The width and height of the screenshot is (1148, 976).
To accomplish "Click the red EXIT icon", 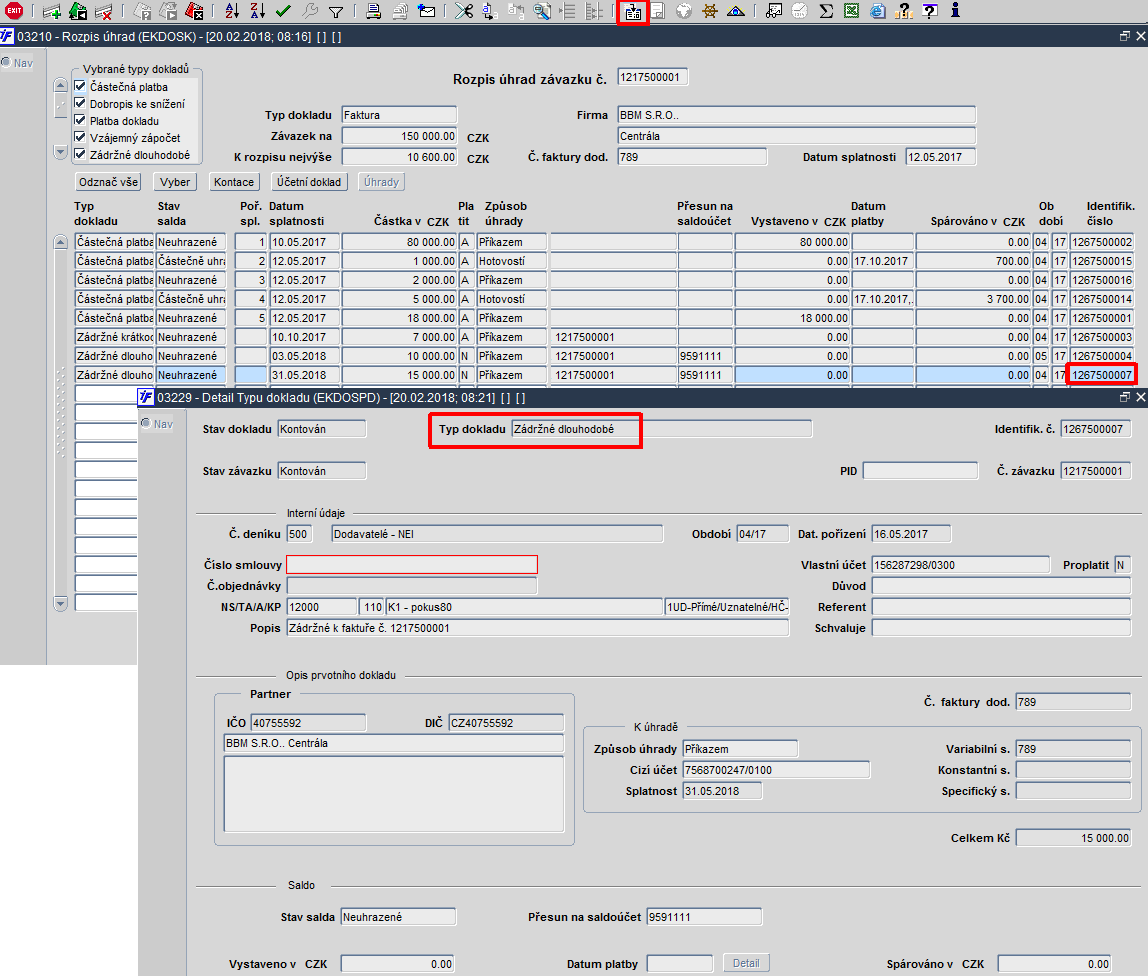I will [14, 12].
